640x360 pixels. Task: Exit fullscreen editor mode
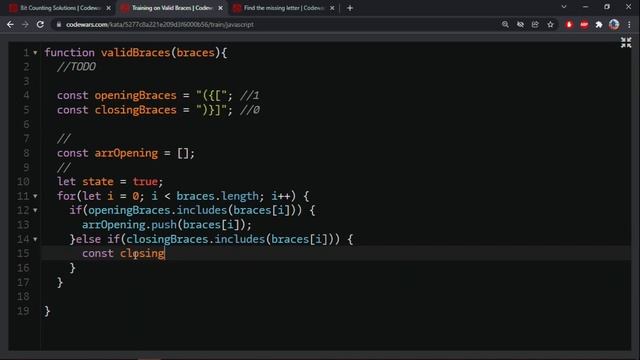(626, 42)
